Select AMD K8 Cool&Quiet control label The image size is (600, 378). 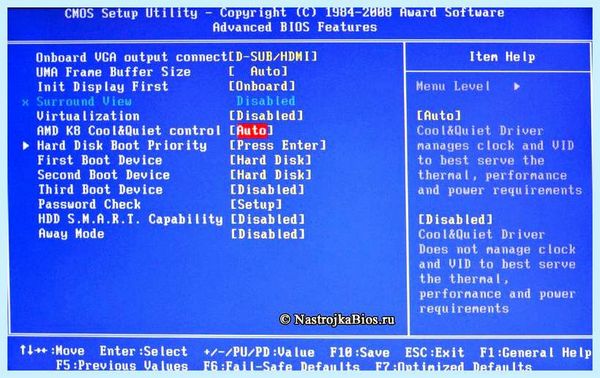129,131
